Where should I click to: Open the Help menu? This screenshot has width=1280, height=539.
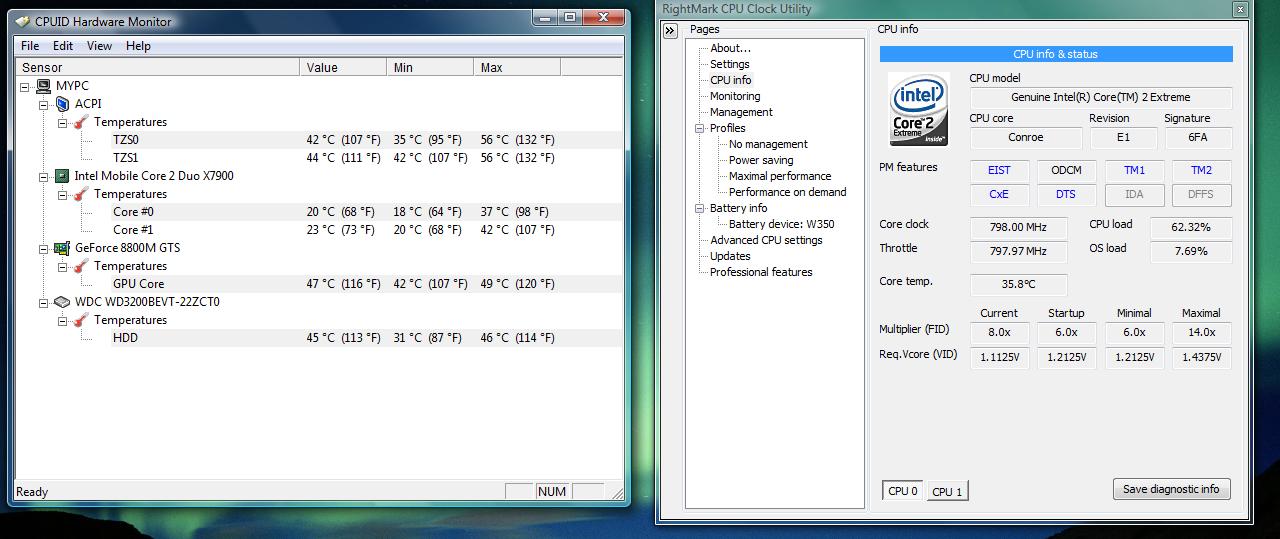click(138, 46)
